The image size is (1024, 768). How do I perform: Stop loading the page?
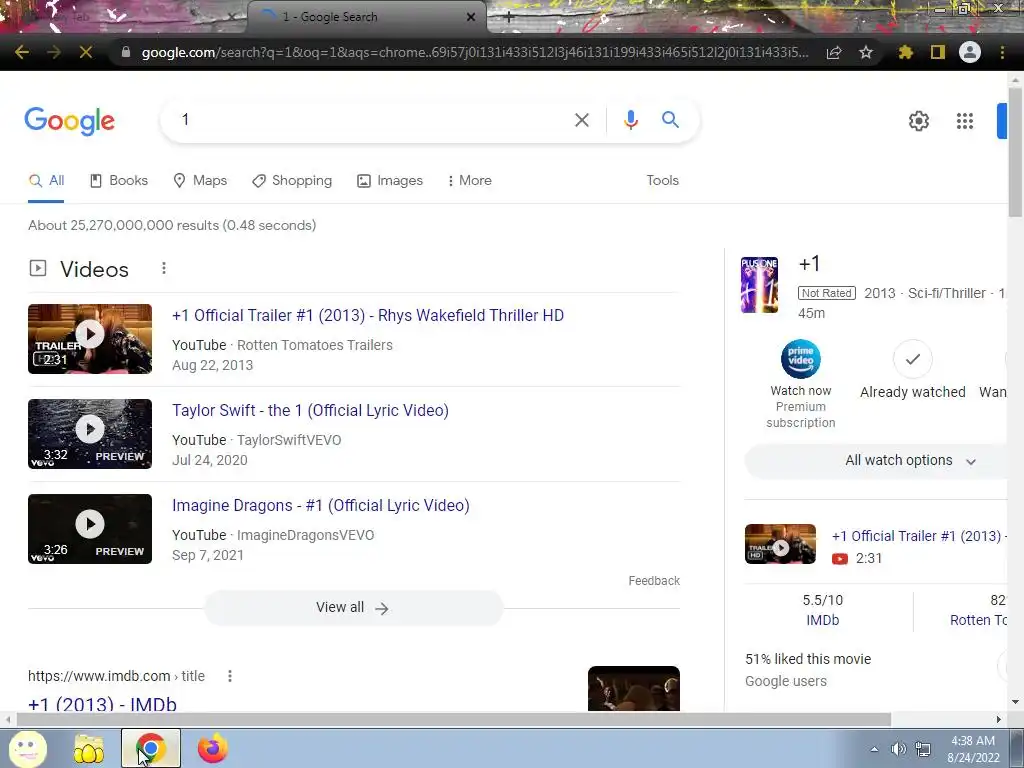coord(86,52)
